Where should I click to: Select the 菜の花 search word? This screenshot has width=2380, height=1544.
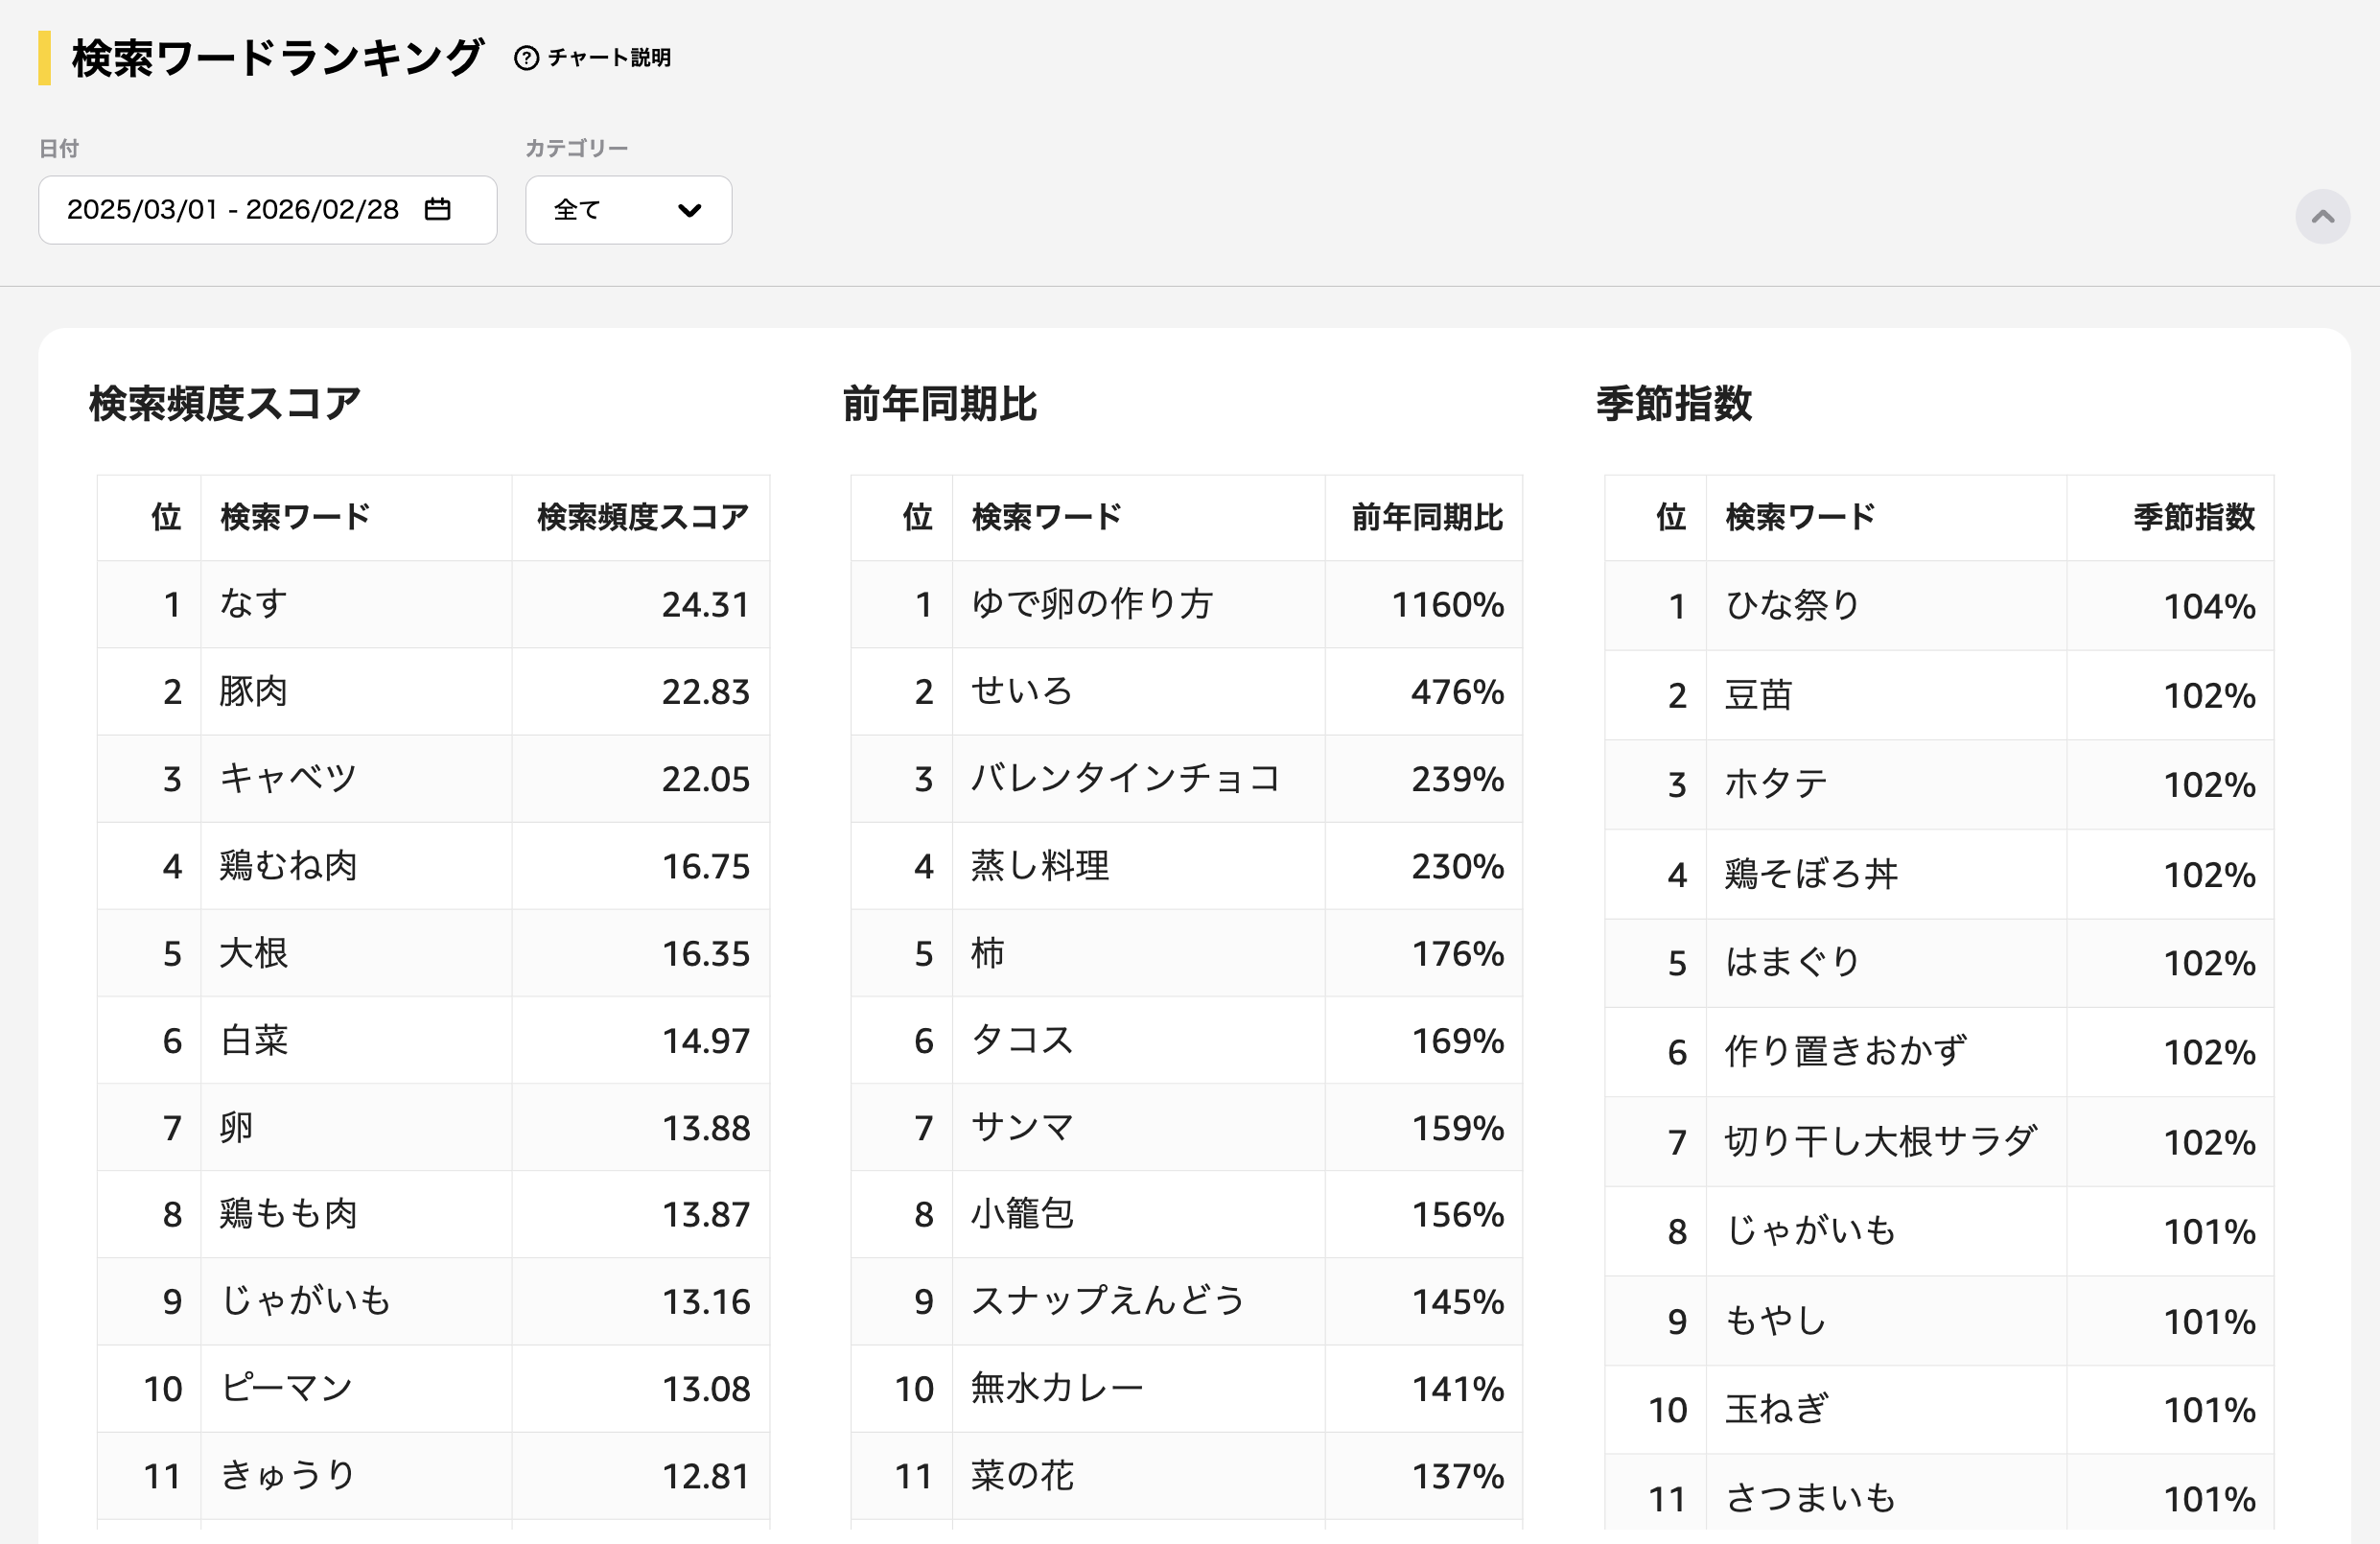(1022, 1475)
